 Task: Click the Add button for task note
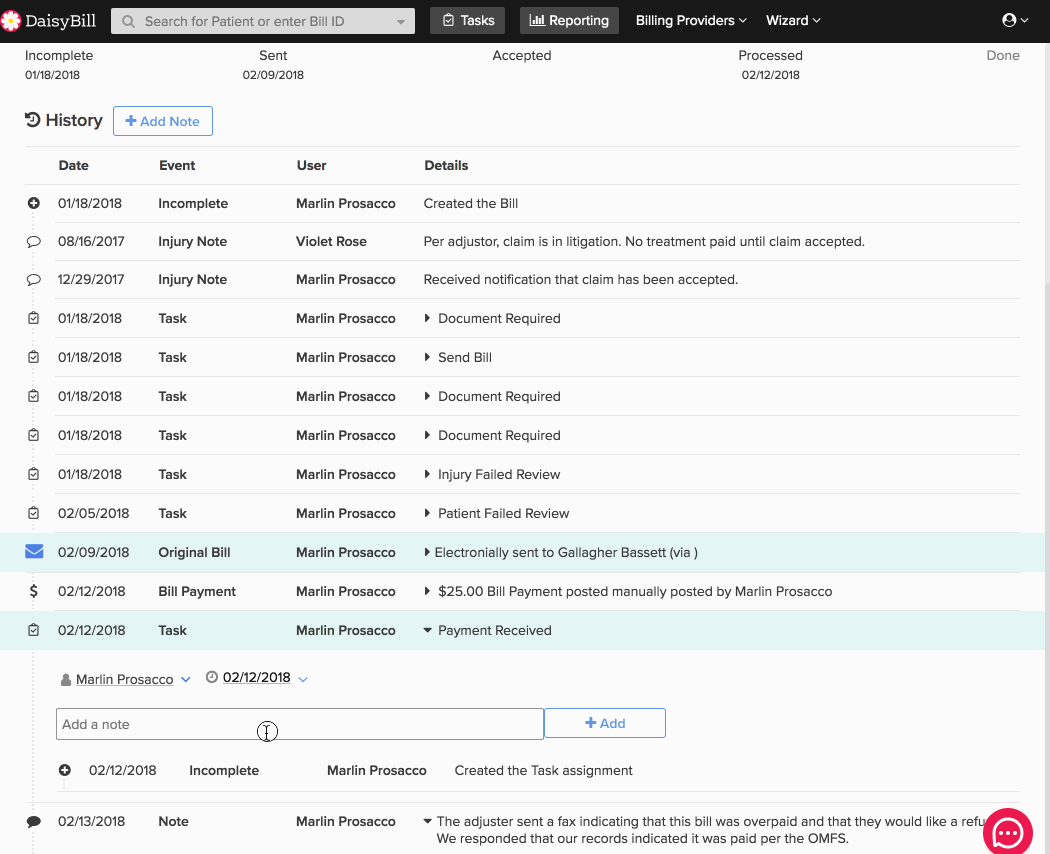click(x=605, y=723)
